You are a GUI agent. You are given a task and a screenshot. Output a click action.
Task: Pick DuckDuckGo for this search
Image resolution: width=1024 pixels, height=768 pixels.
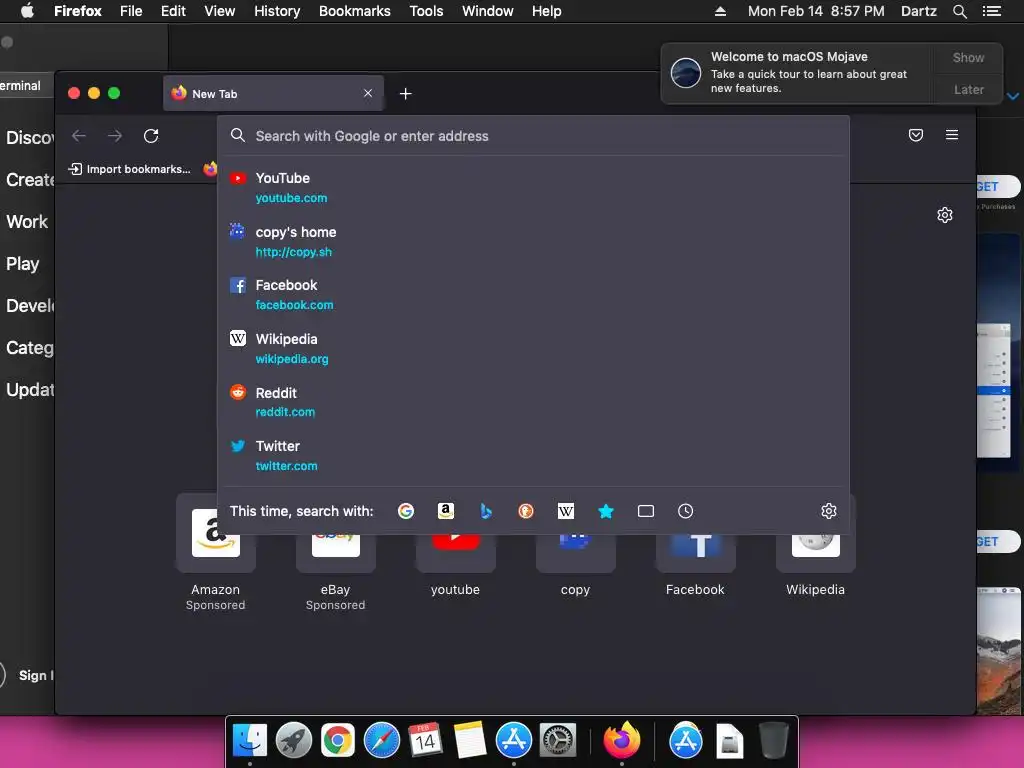[x=526, y=511]
